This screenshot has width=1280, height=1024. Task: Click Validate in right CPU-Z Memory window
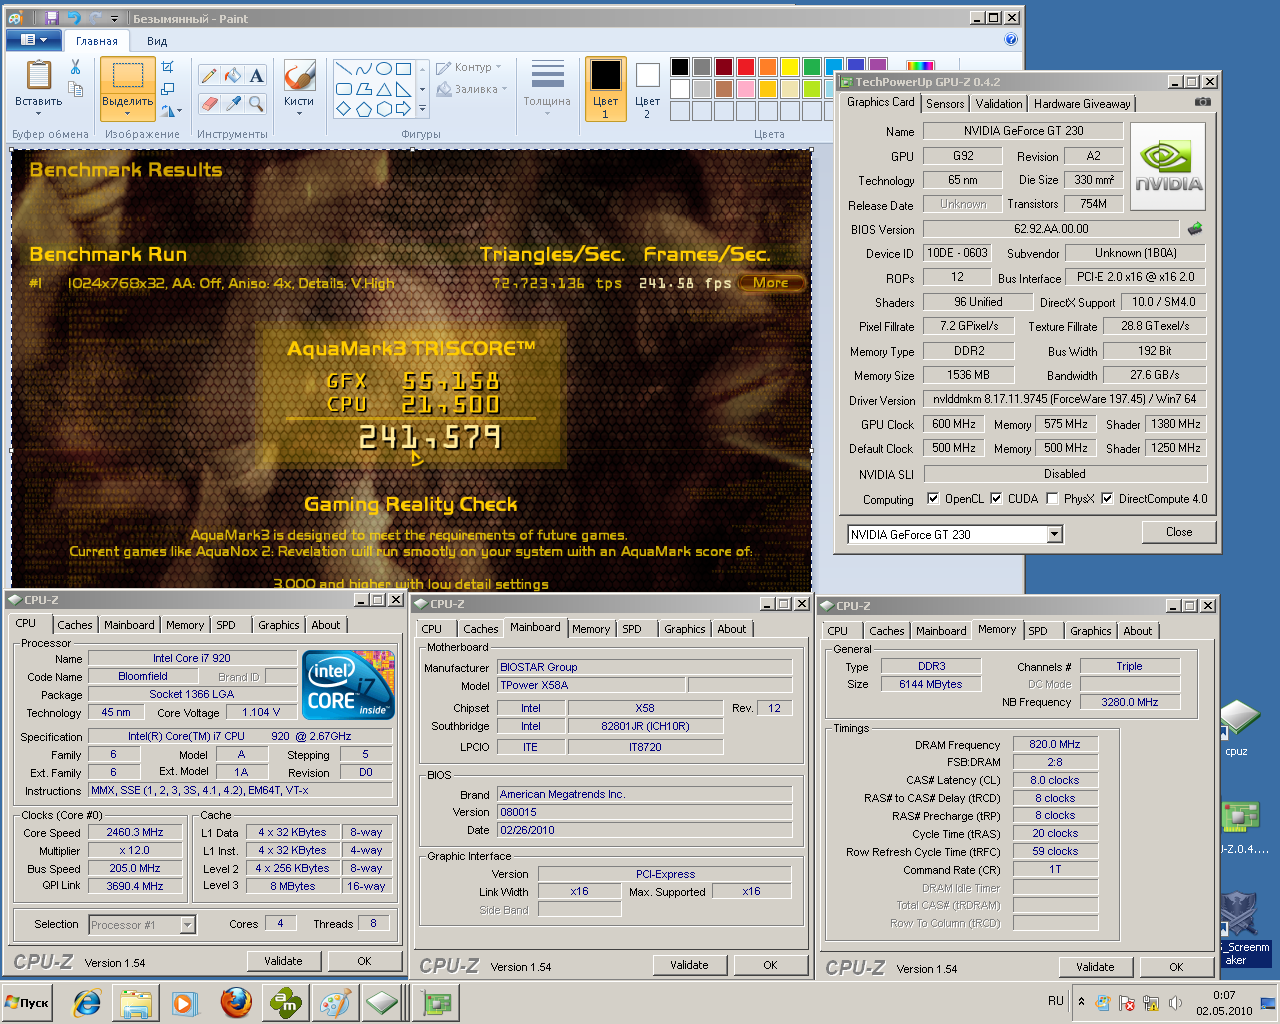pyautogui.click(x=1095, y=967)
